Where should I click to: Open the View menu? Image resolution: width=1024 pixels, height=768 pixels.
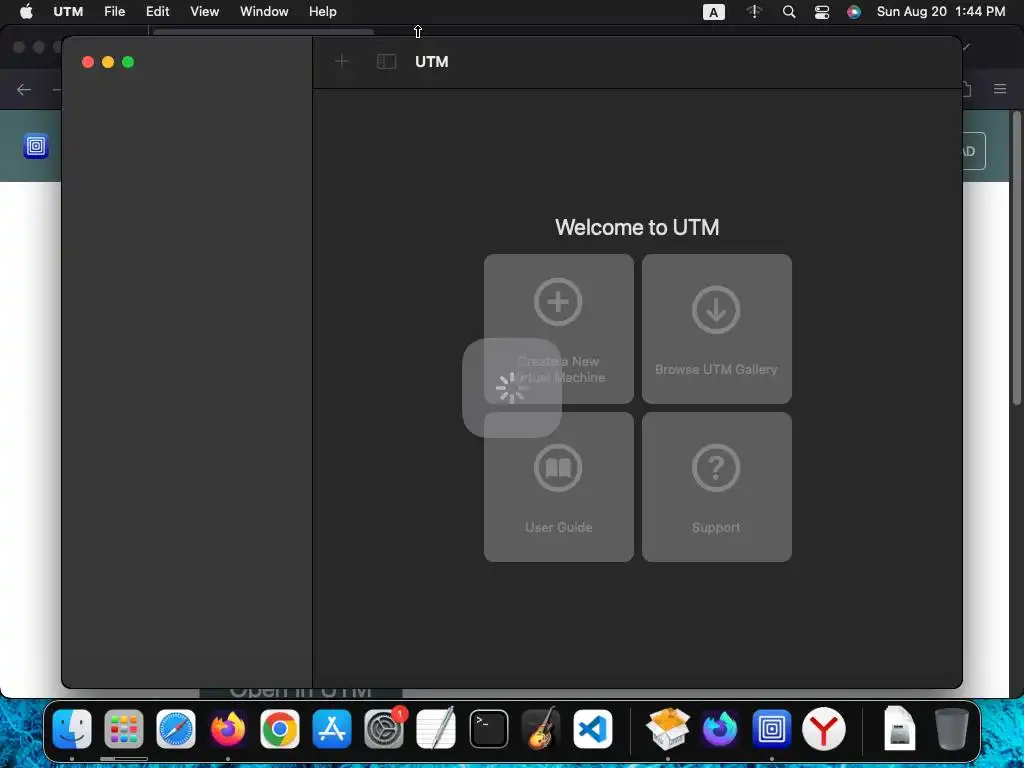(204, 12)
